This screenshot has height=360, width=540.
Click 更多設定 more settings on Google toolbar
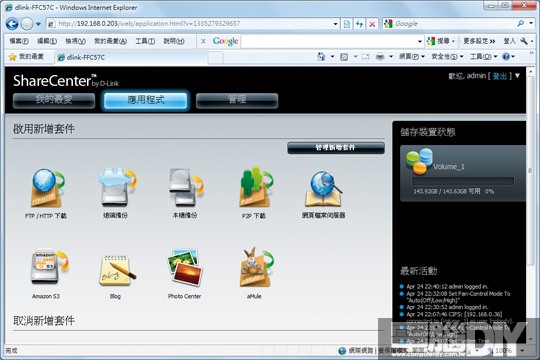point(479,41)
